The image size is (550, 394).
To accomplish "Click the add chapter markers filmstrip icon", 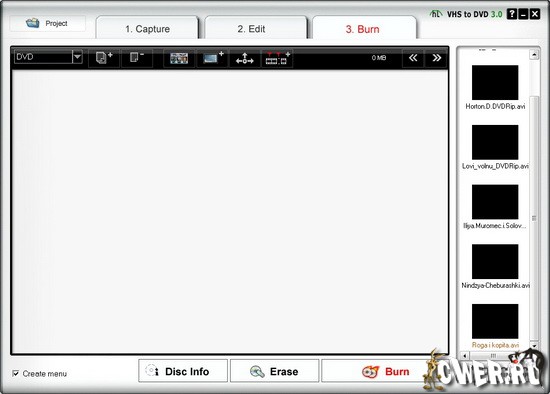I will point(277,58).
